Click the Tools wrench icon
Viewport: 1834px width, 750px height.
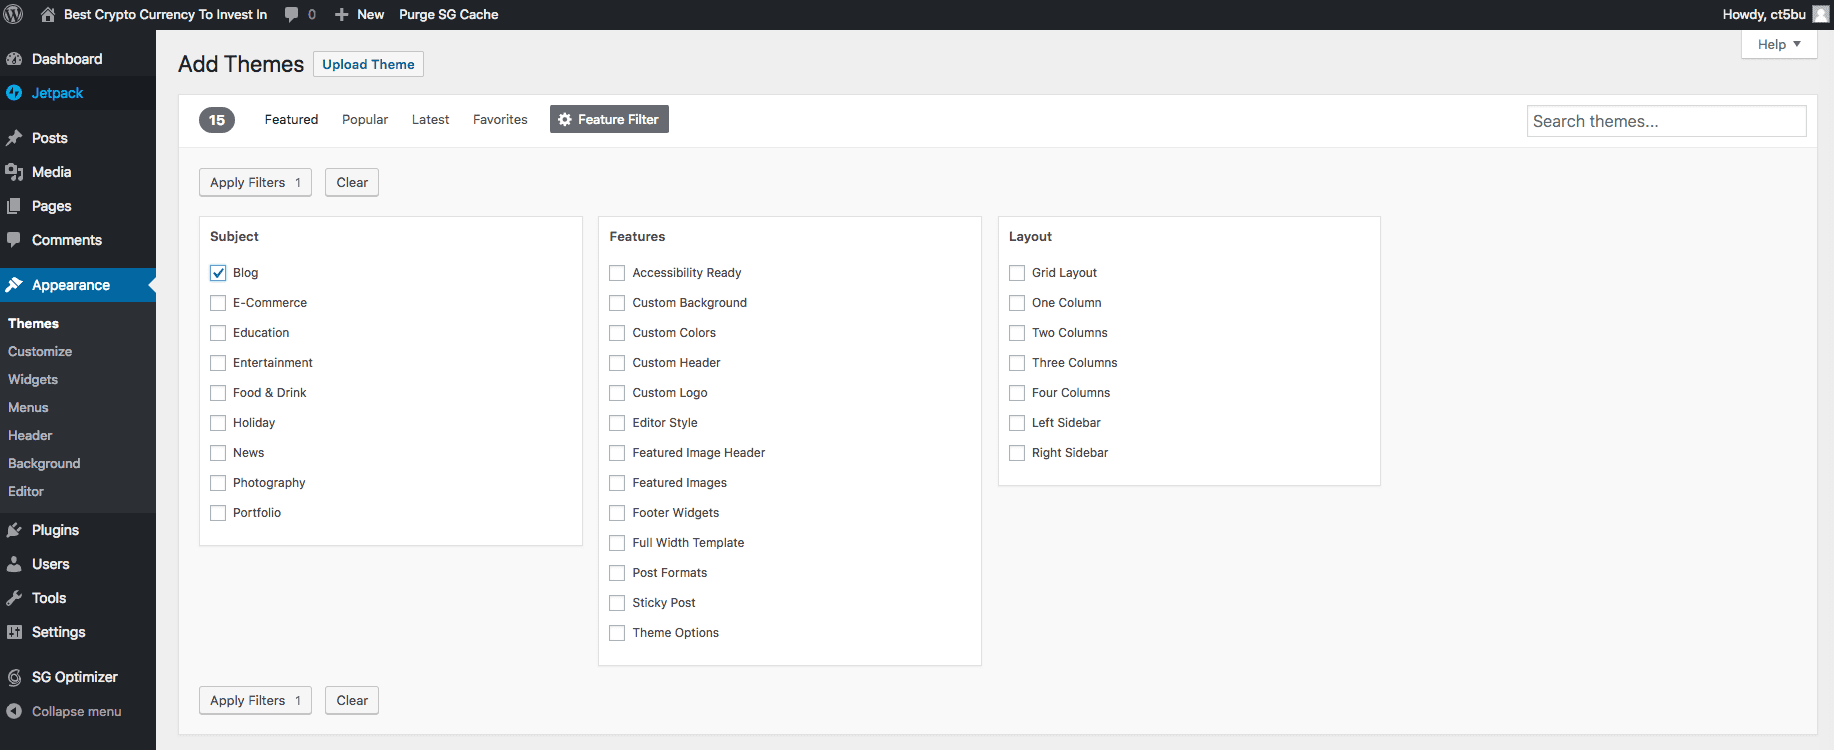point(14,598)
